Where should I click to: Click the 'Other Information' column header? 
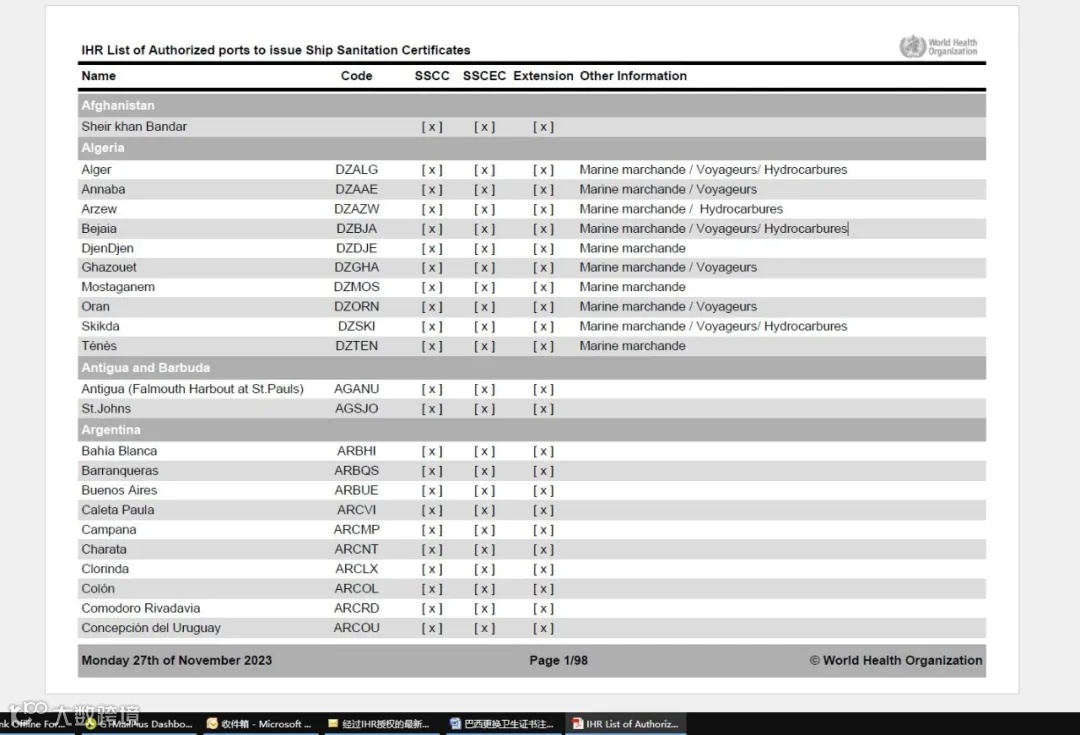(x=633, y=76)
